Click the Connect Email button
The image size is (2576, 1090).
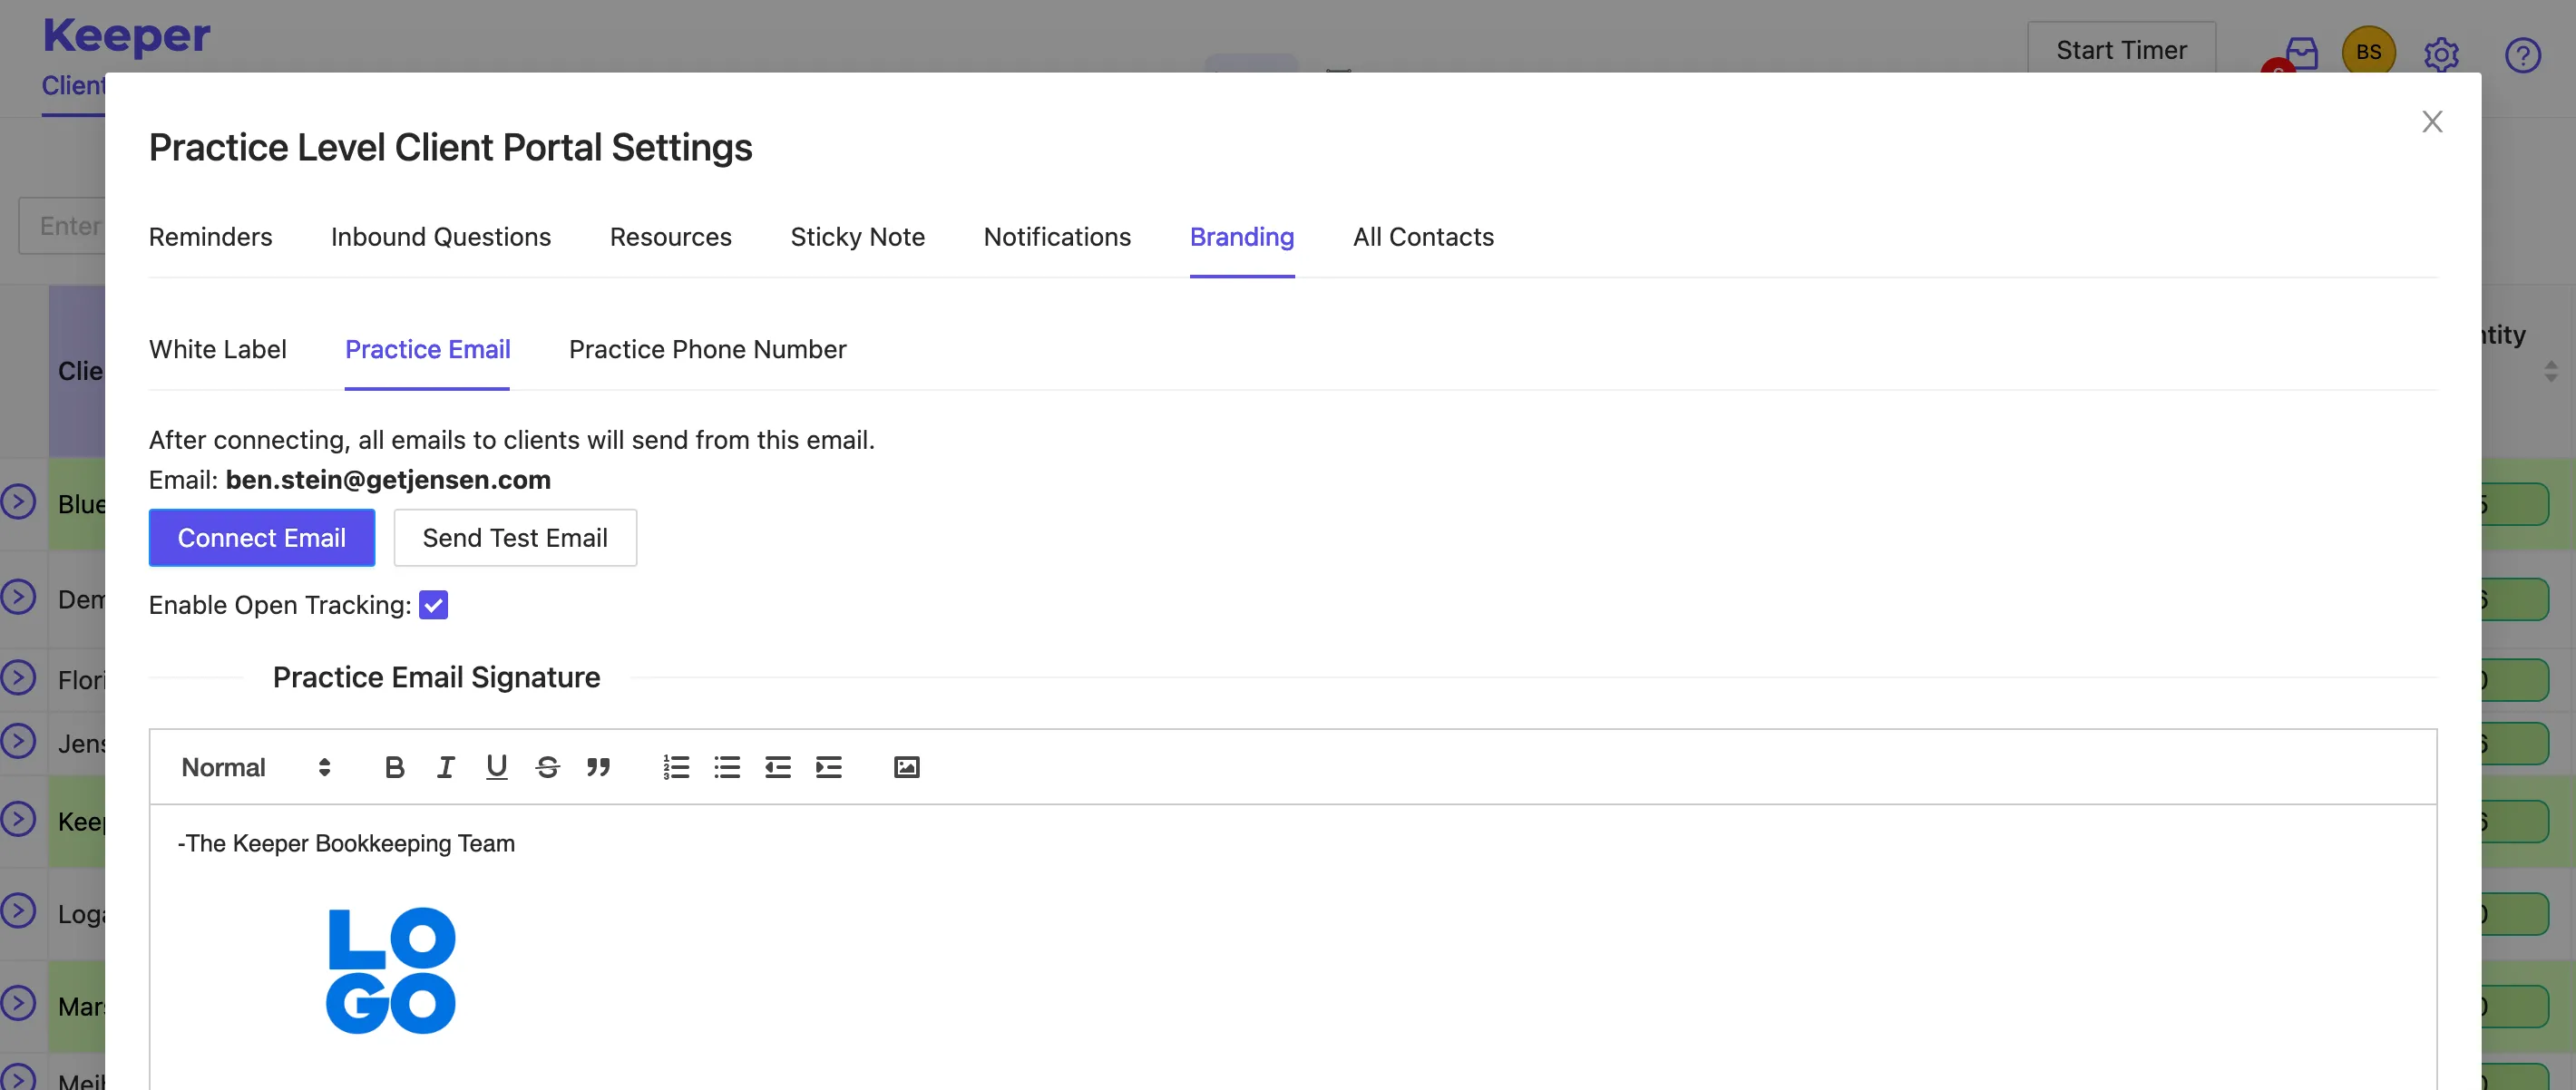click(x=262, y=538)
